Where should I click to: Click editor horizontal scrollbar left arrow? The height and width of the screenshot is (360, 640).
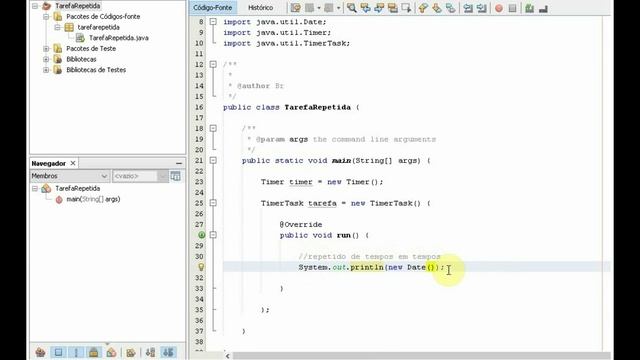227,356
